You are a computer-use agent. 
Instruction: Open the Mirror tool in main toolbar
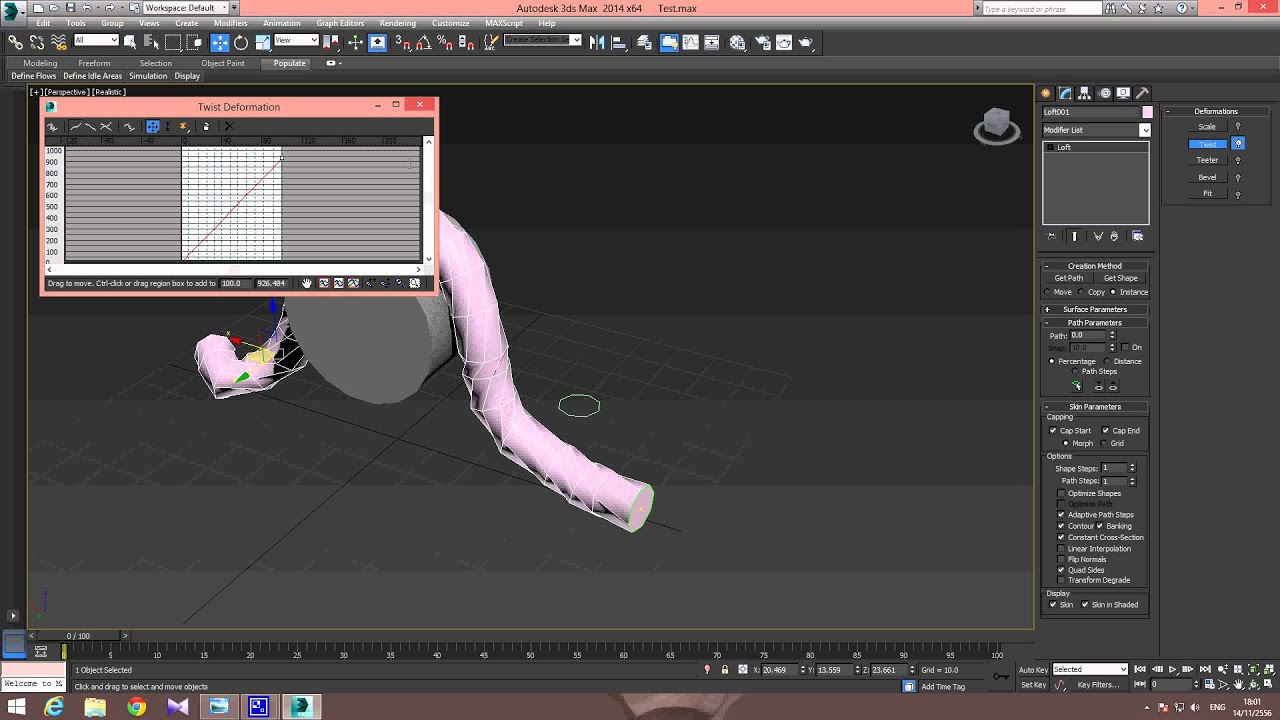597,42
